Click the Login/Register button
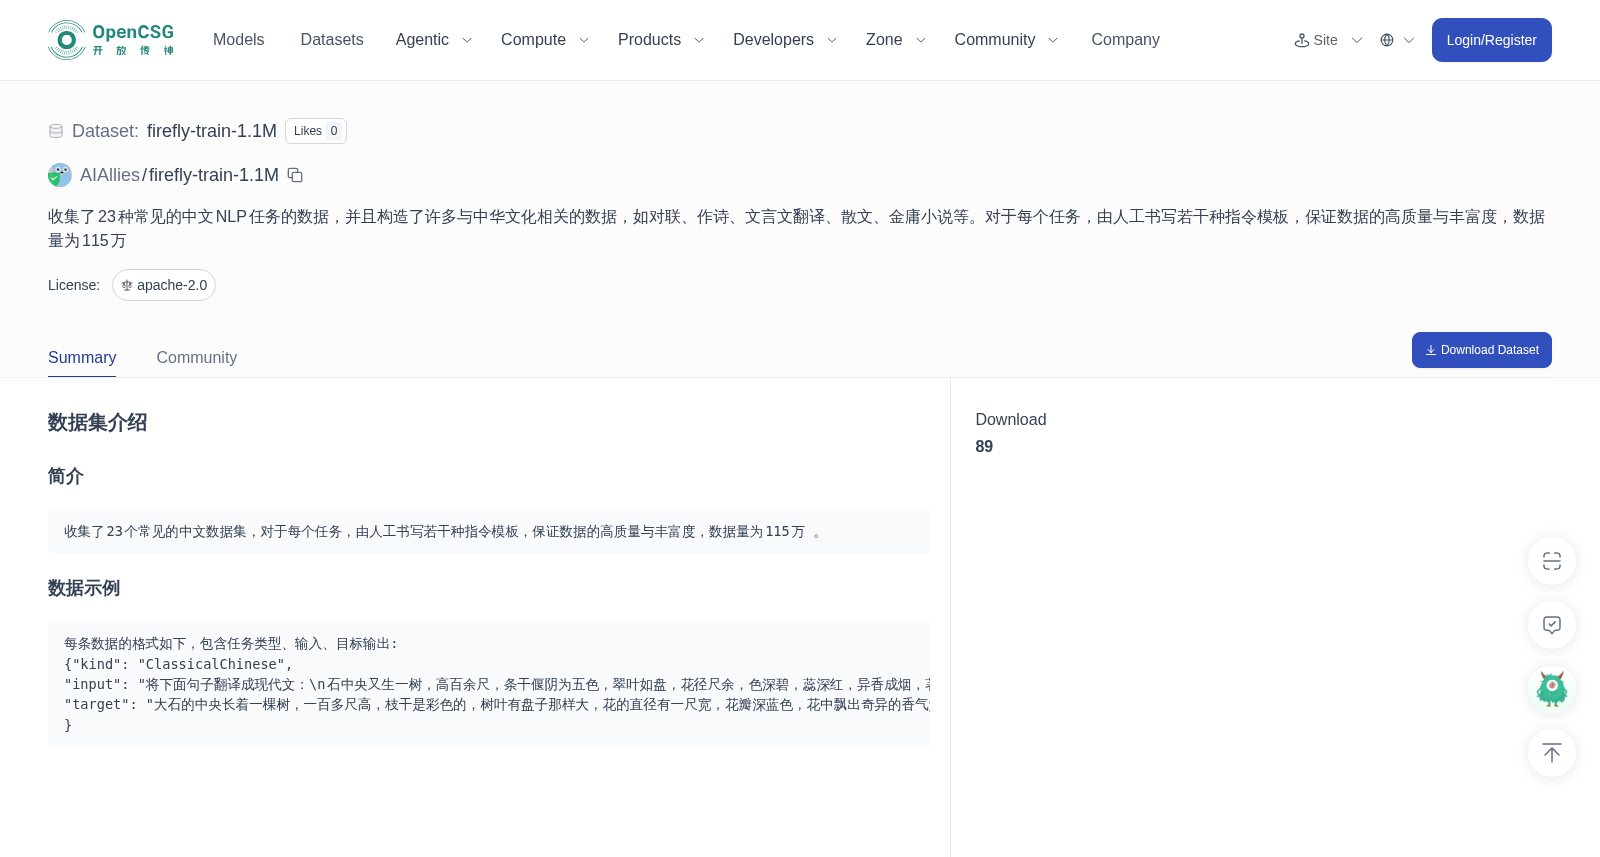 click(x=1492, y=40)
